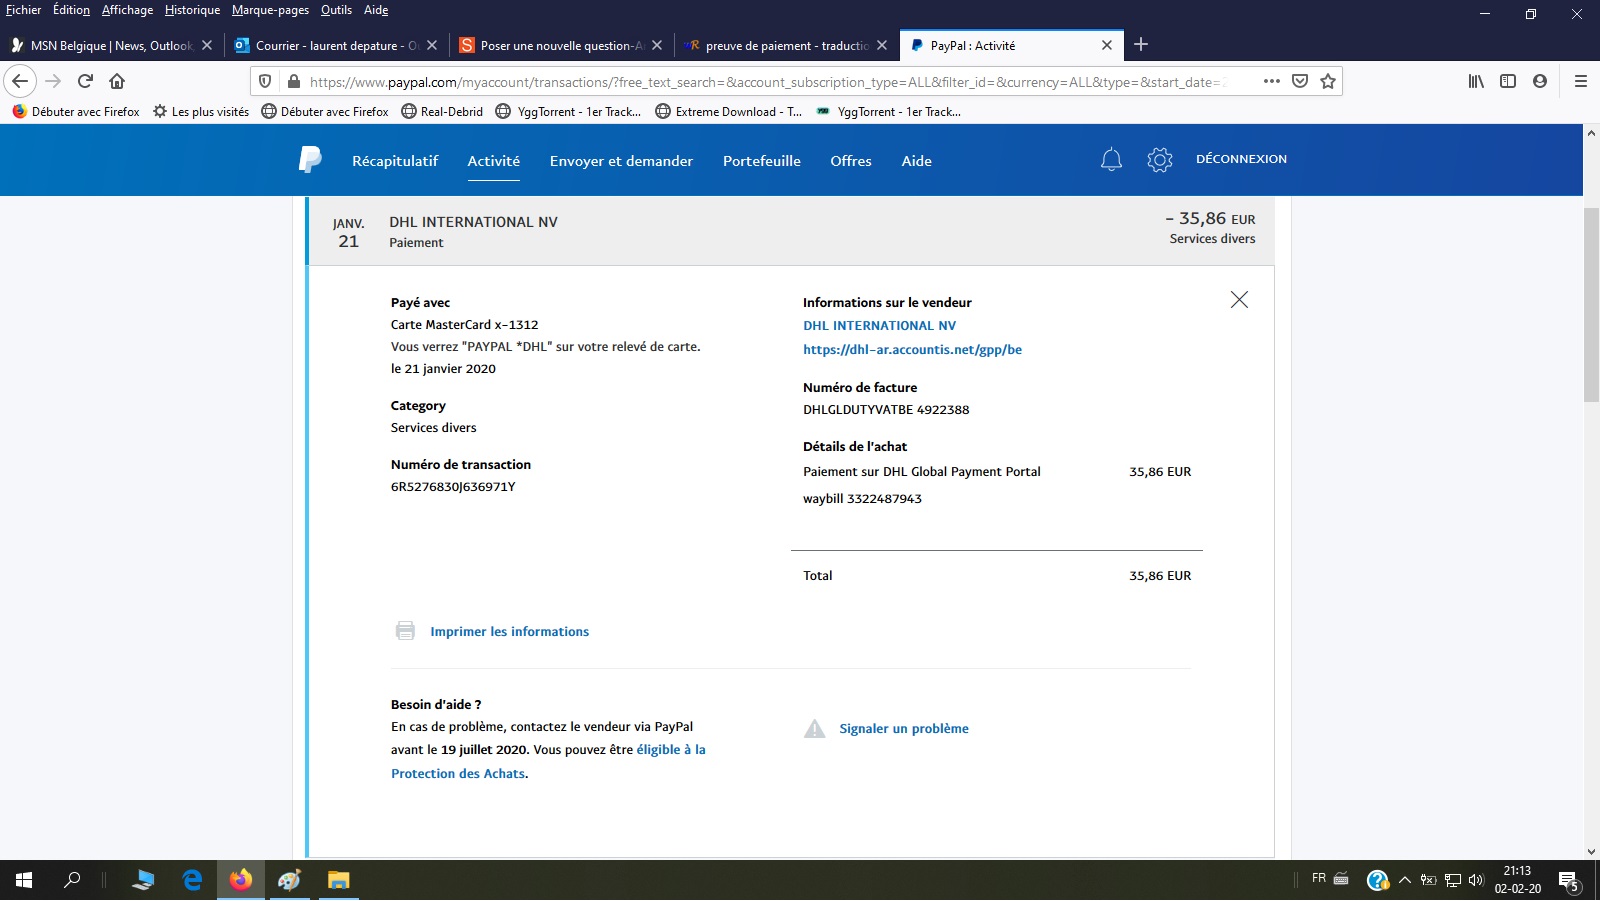This screenshot has width=1600, height=901.
Task: Open the Aide menu in menu bar
Action: coord(376,10)
